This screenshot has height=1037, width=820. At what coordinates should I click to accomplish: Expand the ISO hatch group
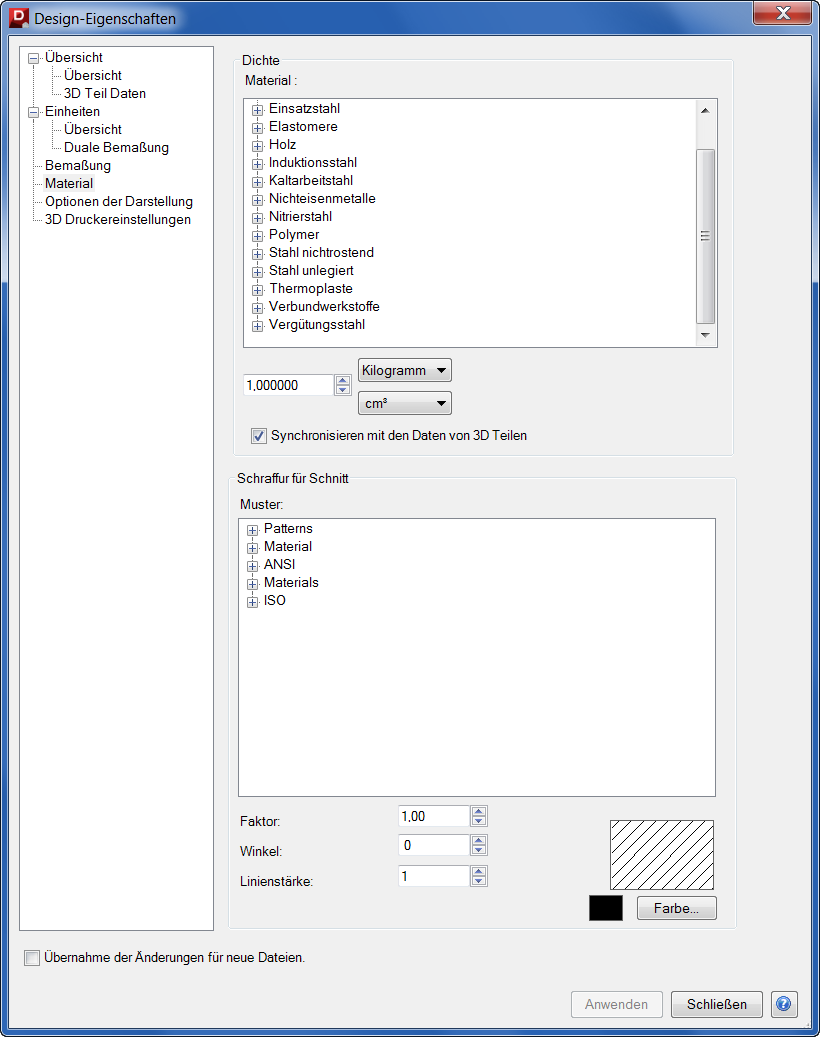[252, 602]
